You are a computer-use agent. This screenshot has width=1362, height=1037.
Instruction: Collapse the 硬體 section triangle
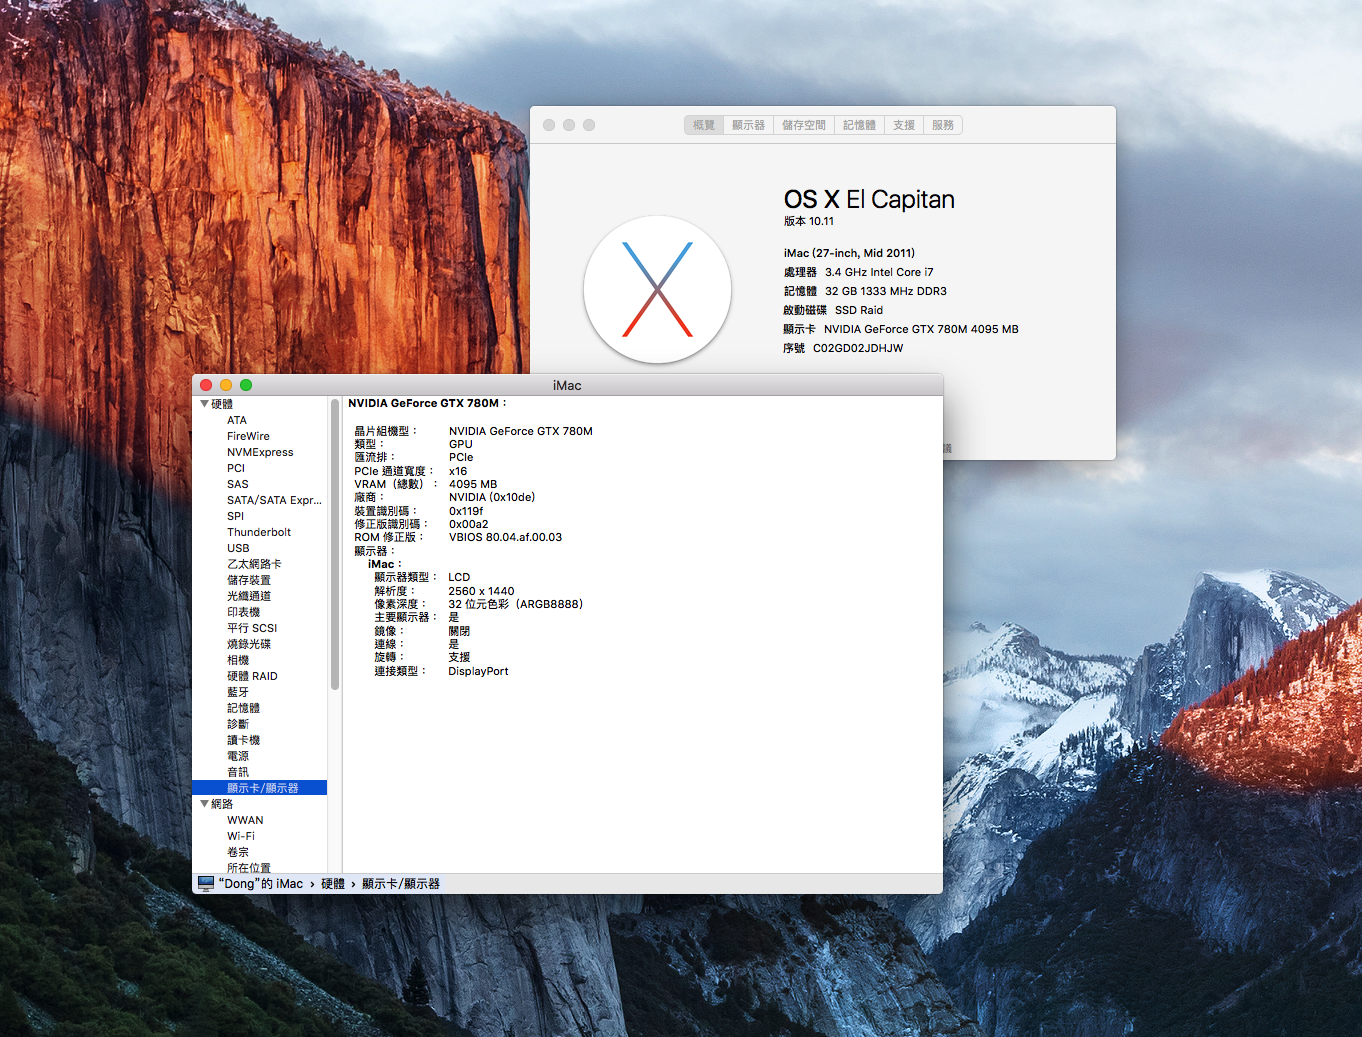click(205, 404)
